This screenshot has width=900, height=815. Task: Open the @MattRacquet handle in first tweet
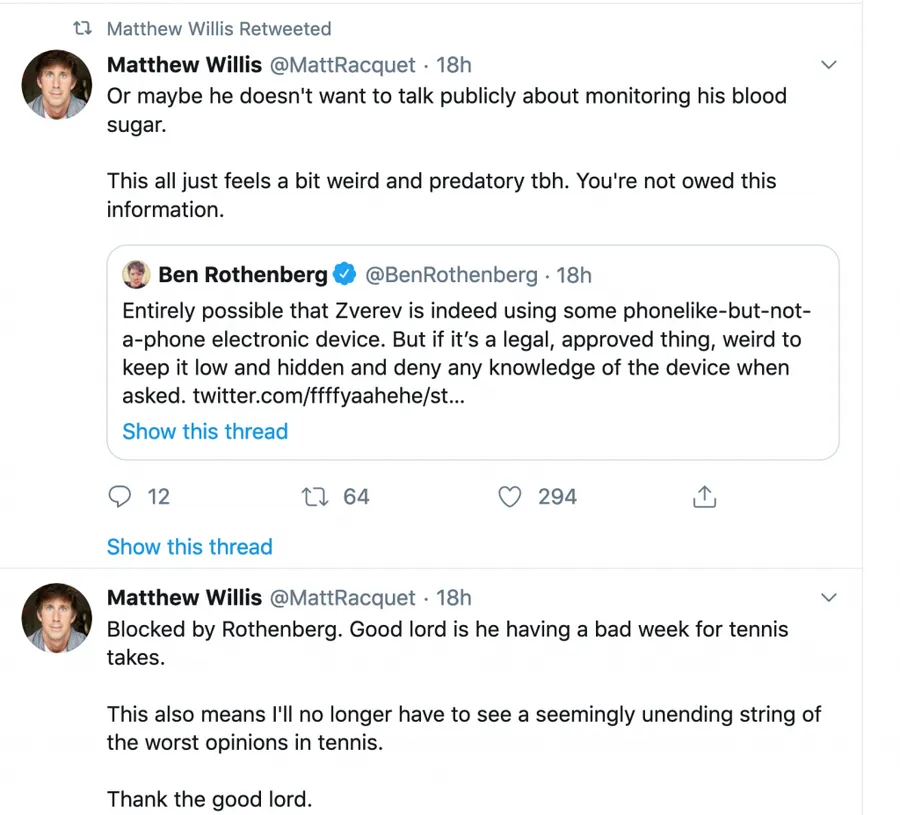343,65
